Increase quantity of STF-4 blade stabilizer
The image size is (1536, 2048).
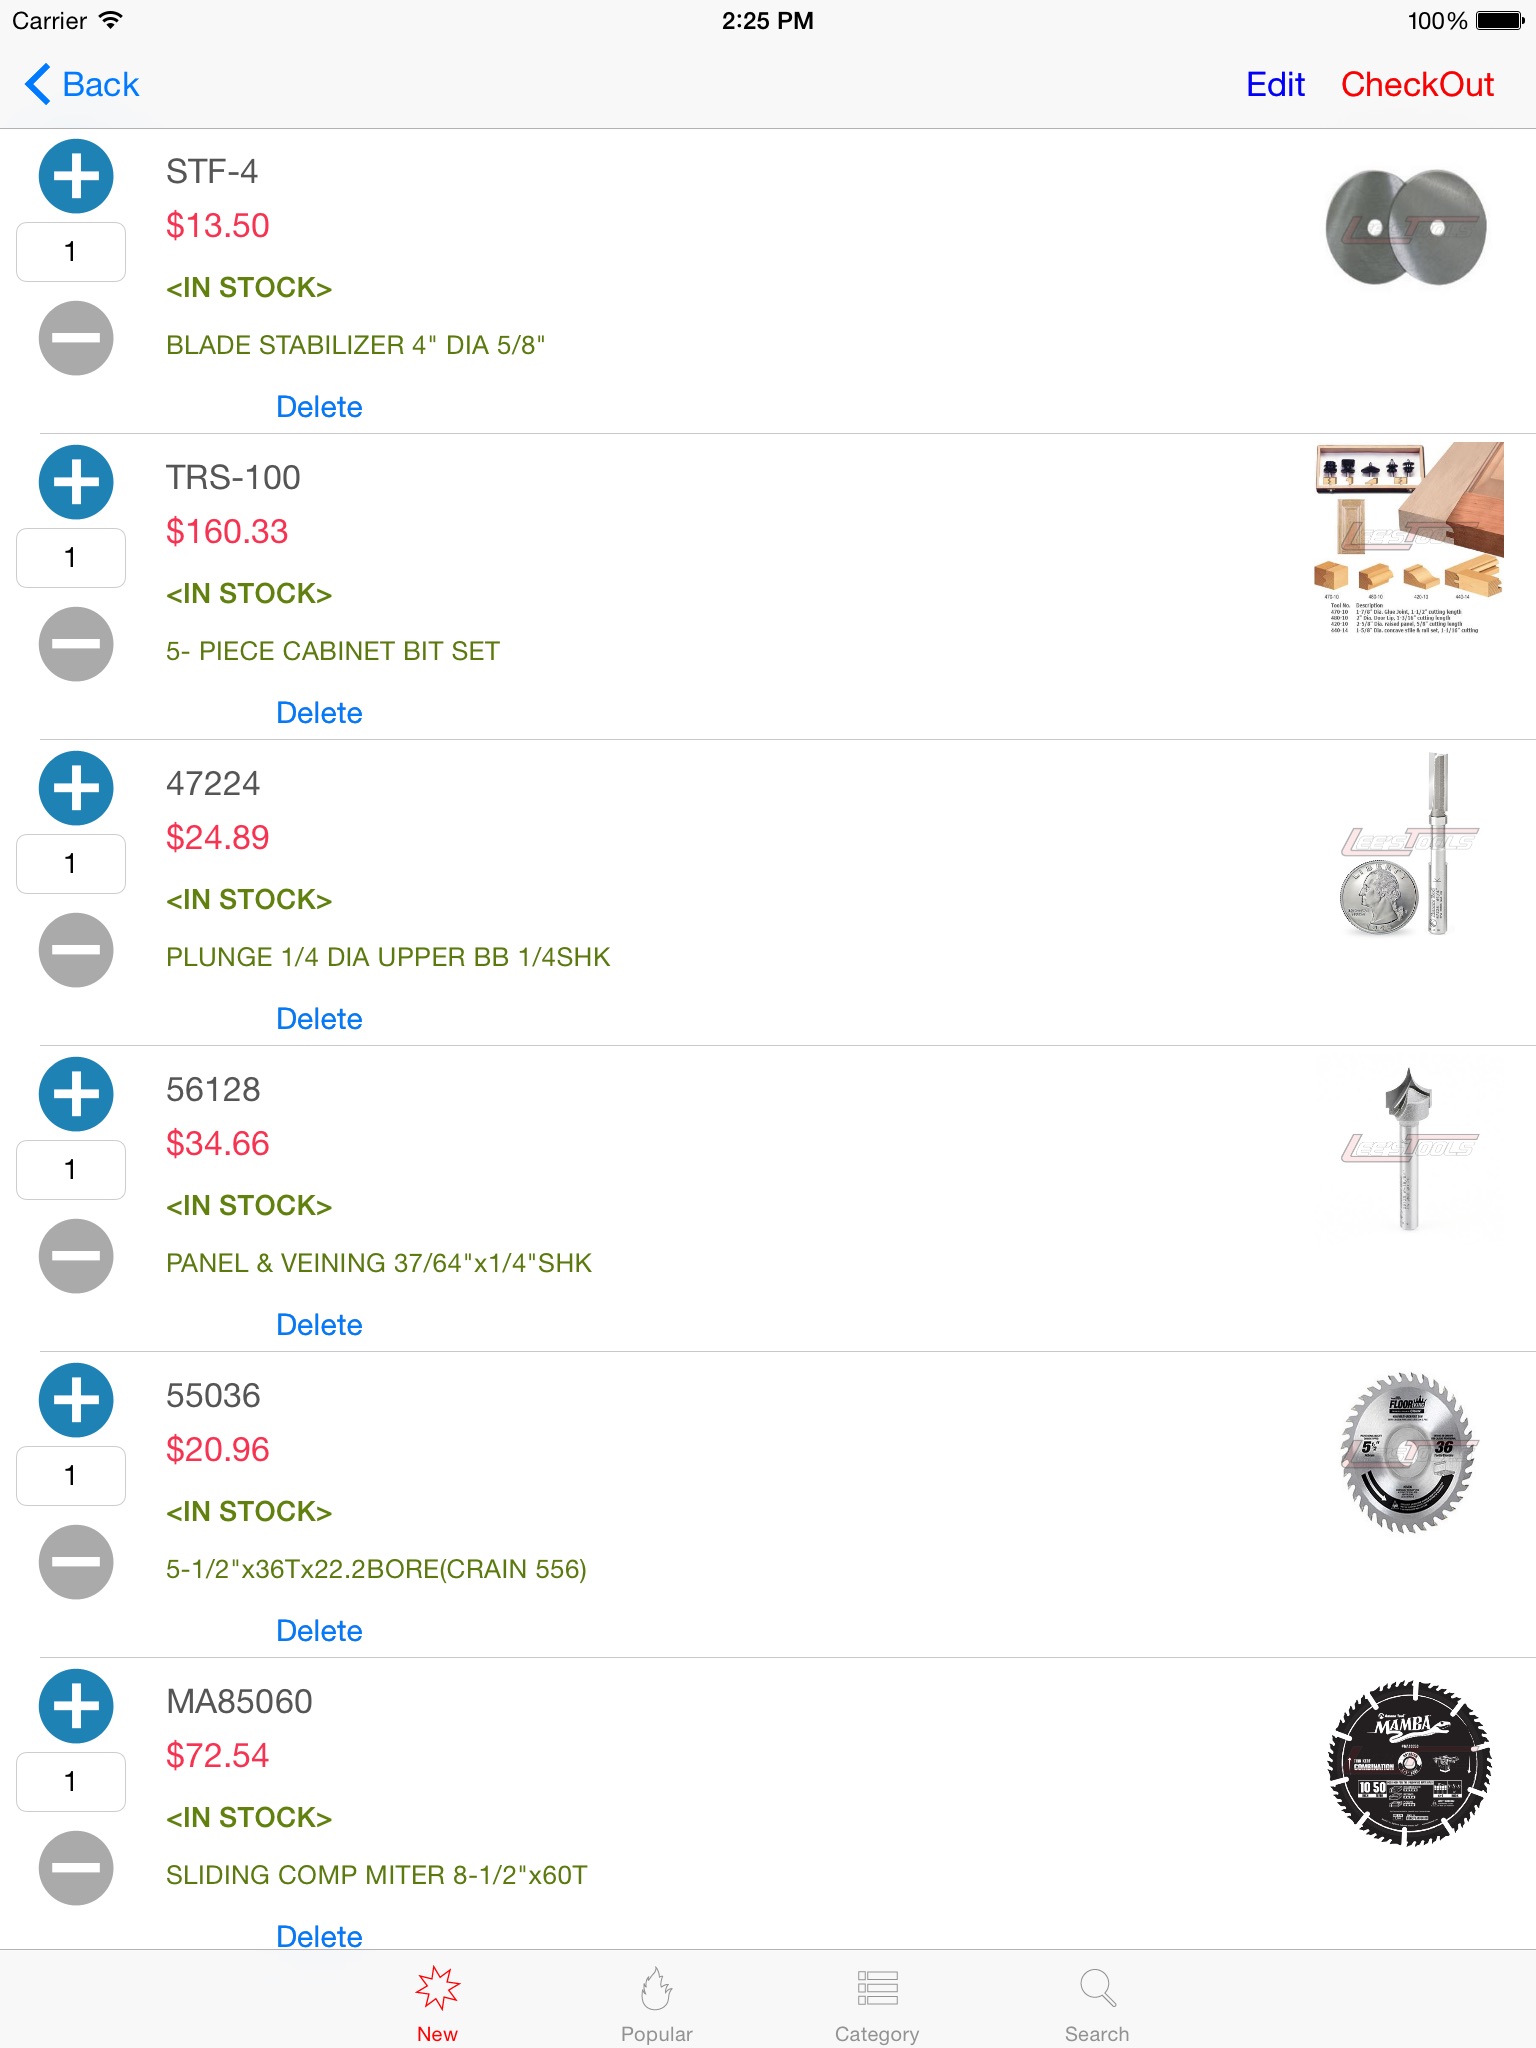(x=76, y=177)
